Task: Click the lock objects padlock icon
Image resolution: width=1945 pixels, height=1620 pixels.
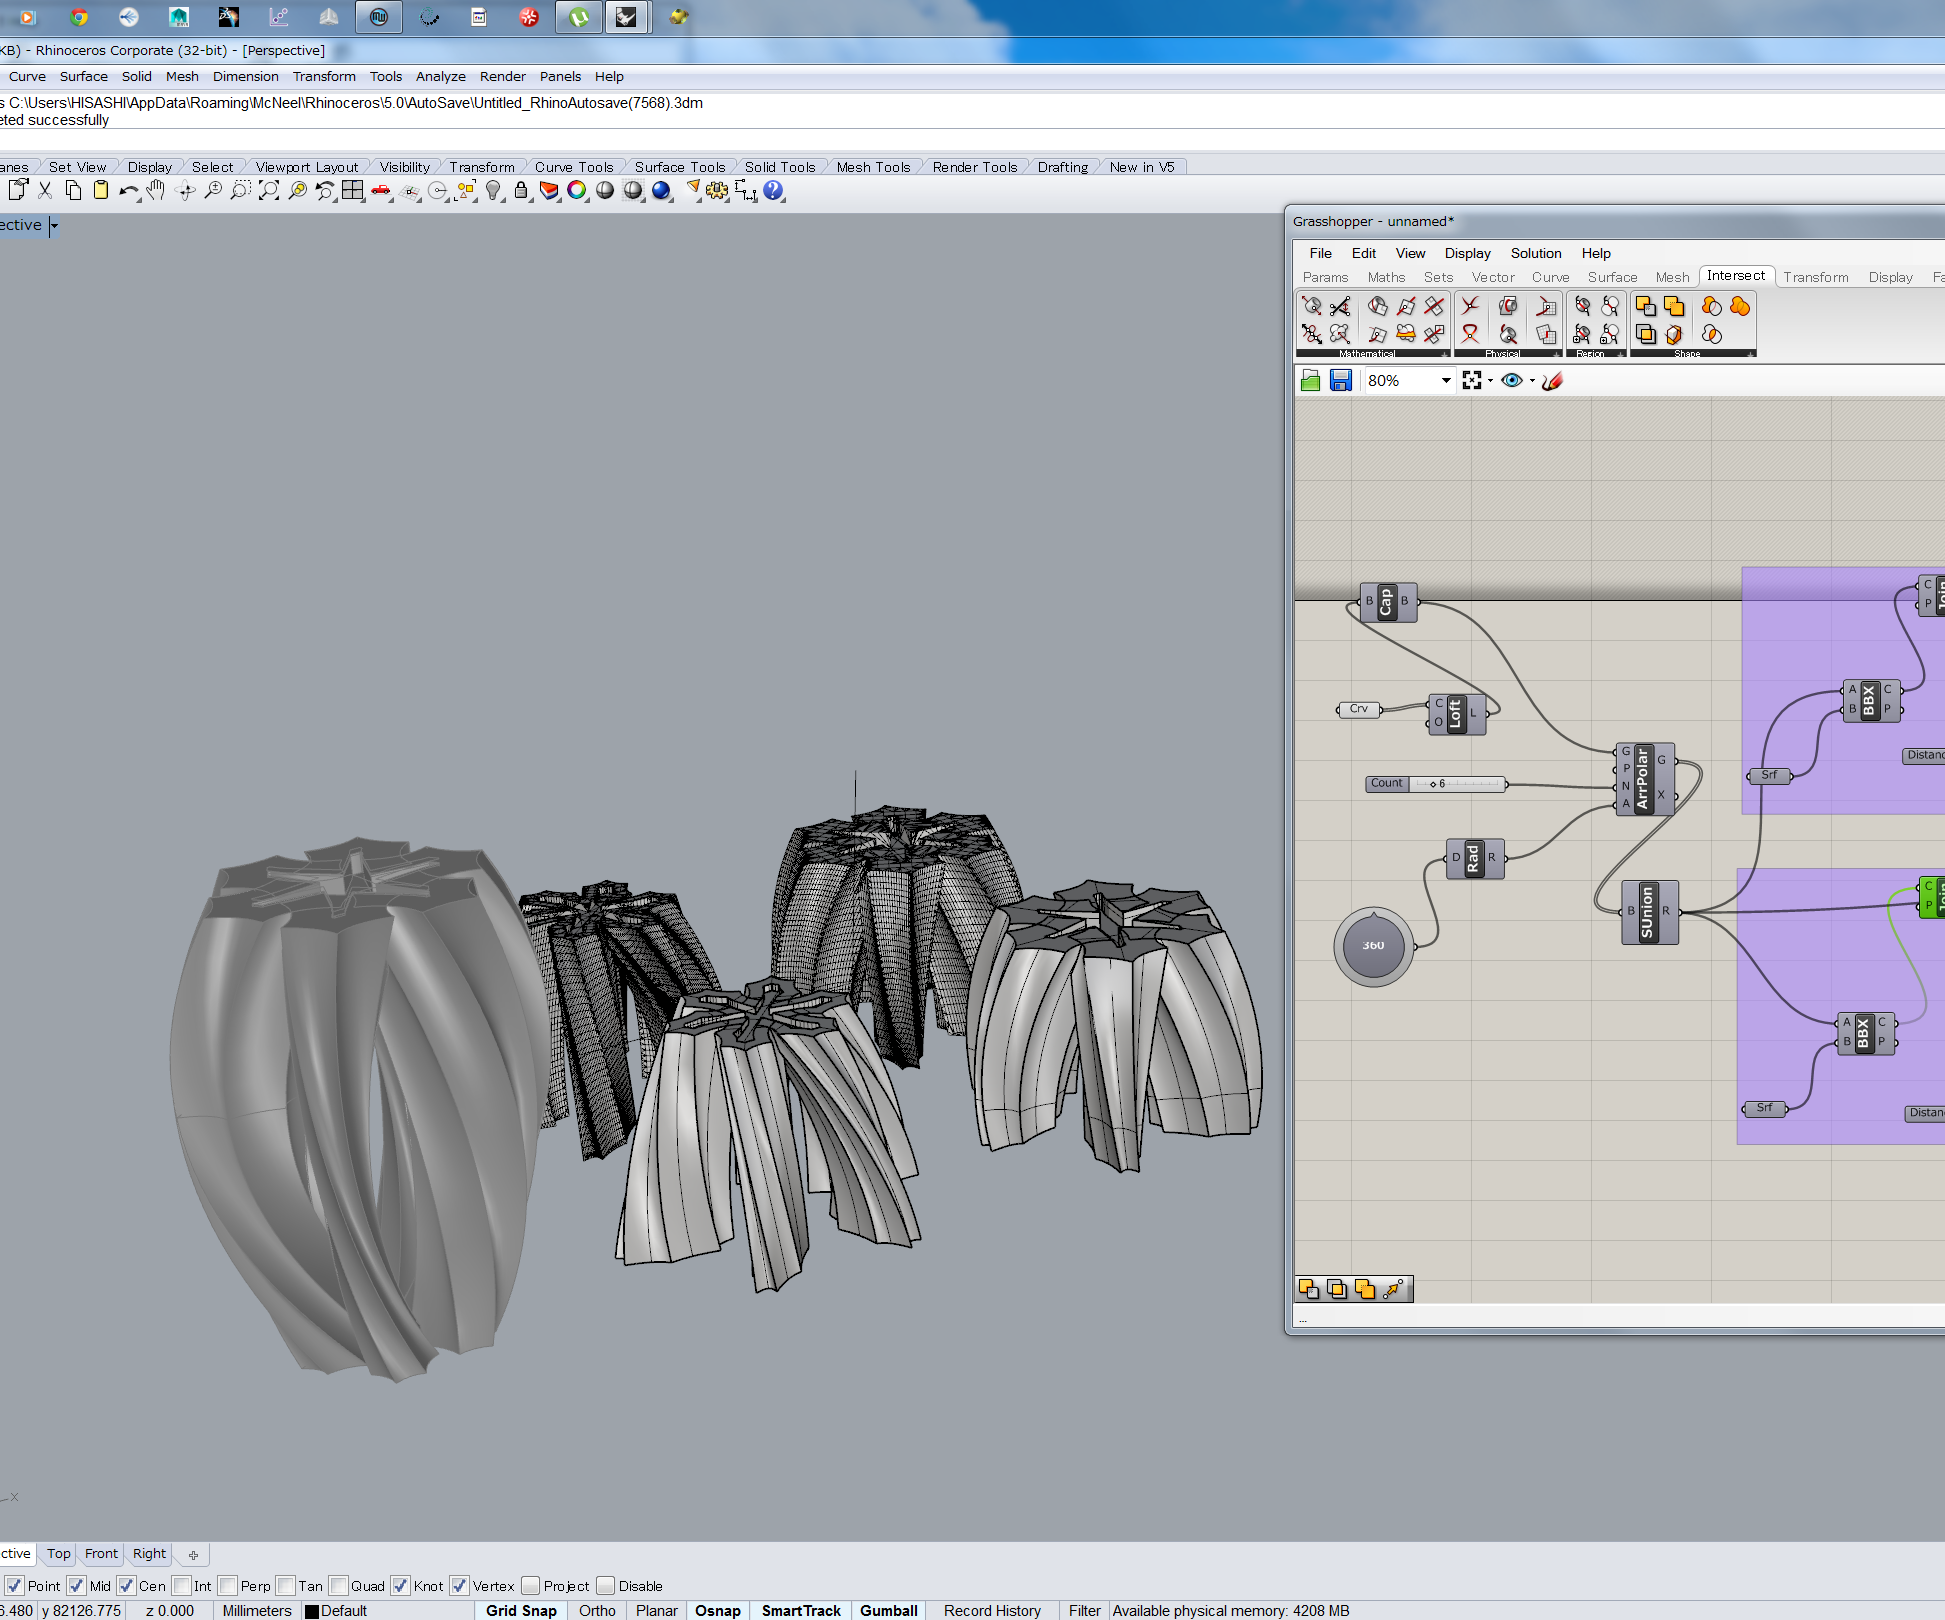Action: click(x=521, y=190)
